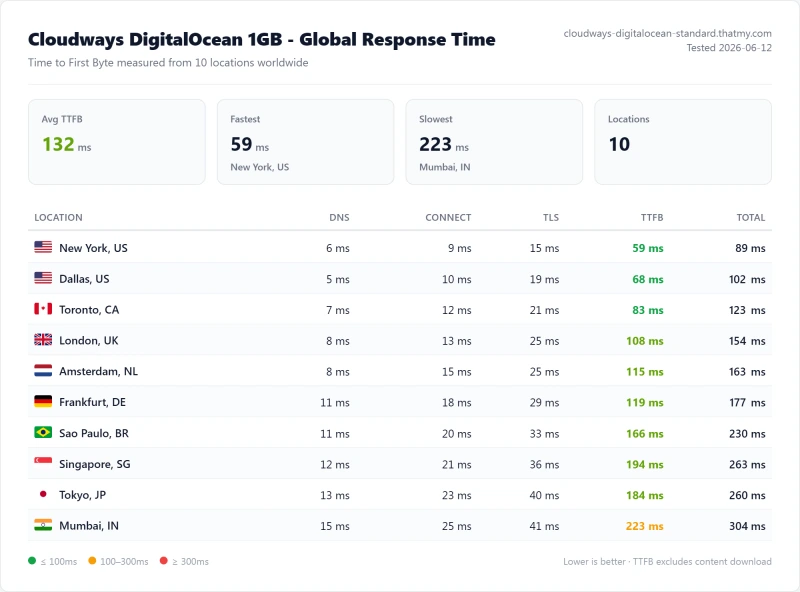Screen dimensions: 800x592
Task: Click the Canadian flag beside Toronto
Action: point(43,309)
